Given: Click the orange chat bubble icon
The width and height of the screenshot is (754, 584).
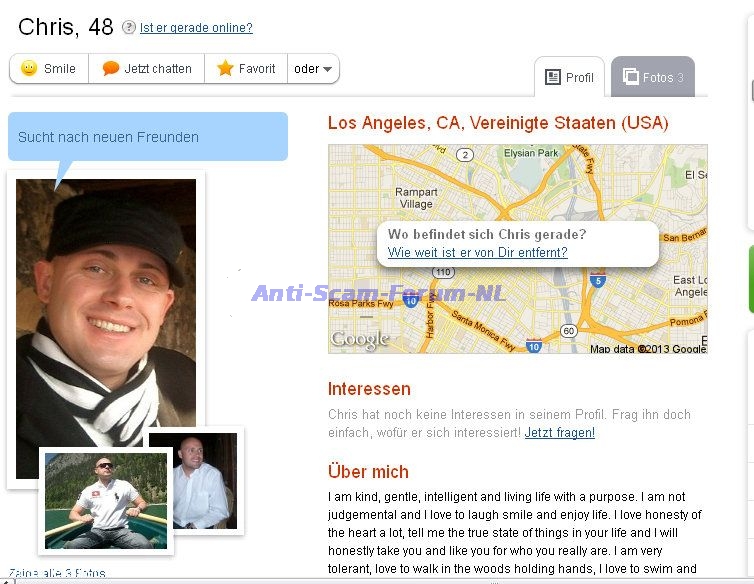Looking at the screenshot, I should 111,69.
